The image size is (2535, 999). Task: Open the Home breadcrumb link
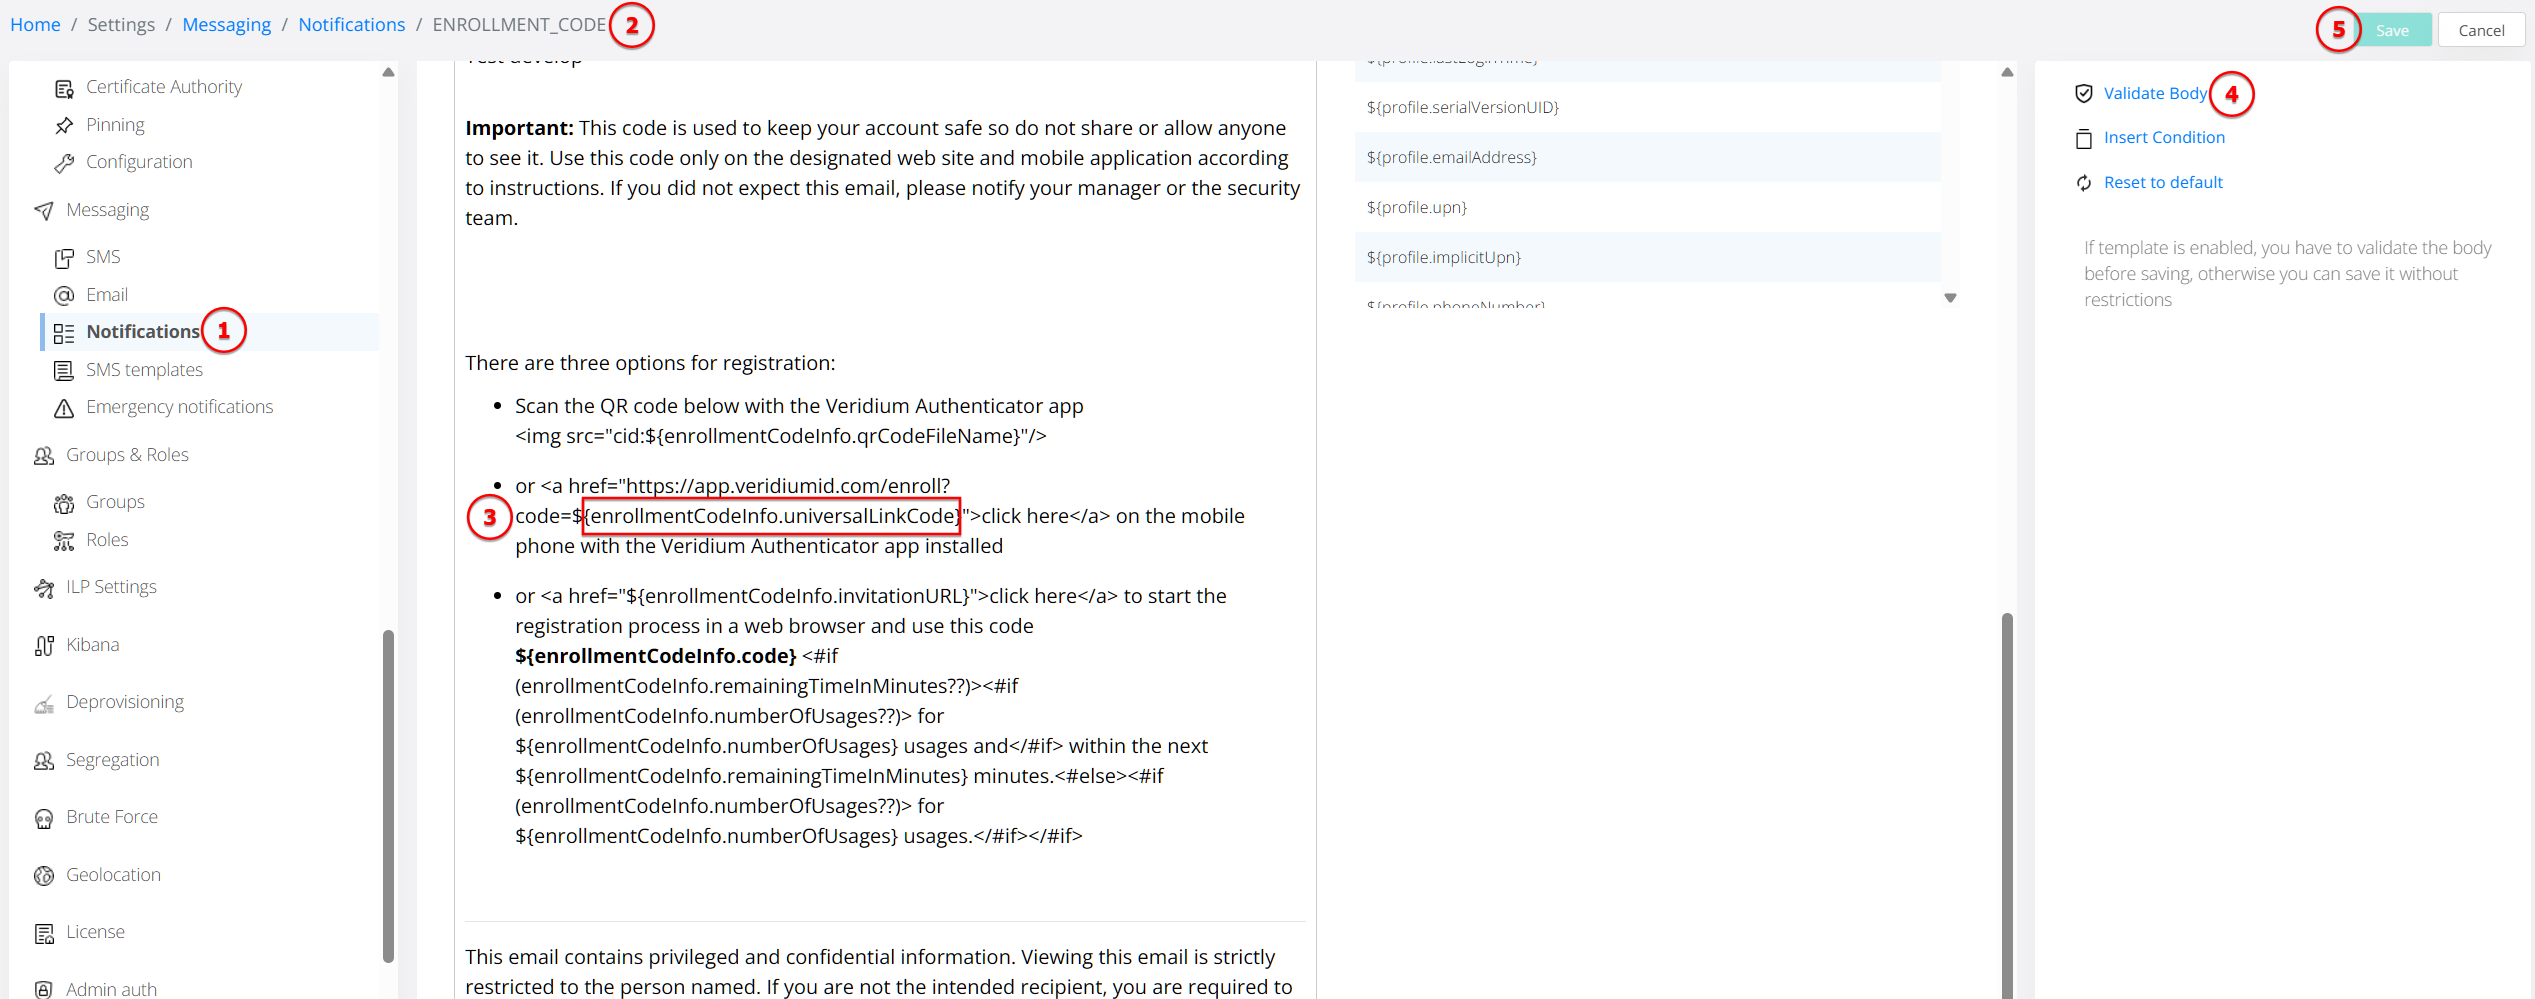(35, 24)
